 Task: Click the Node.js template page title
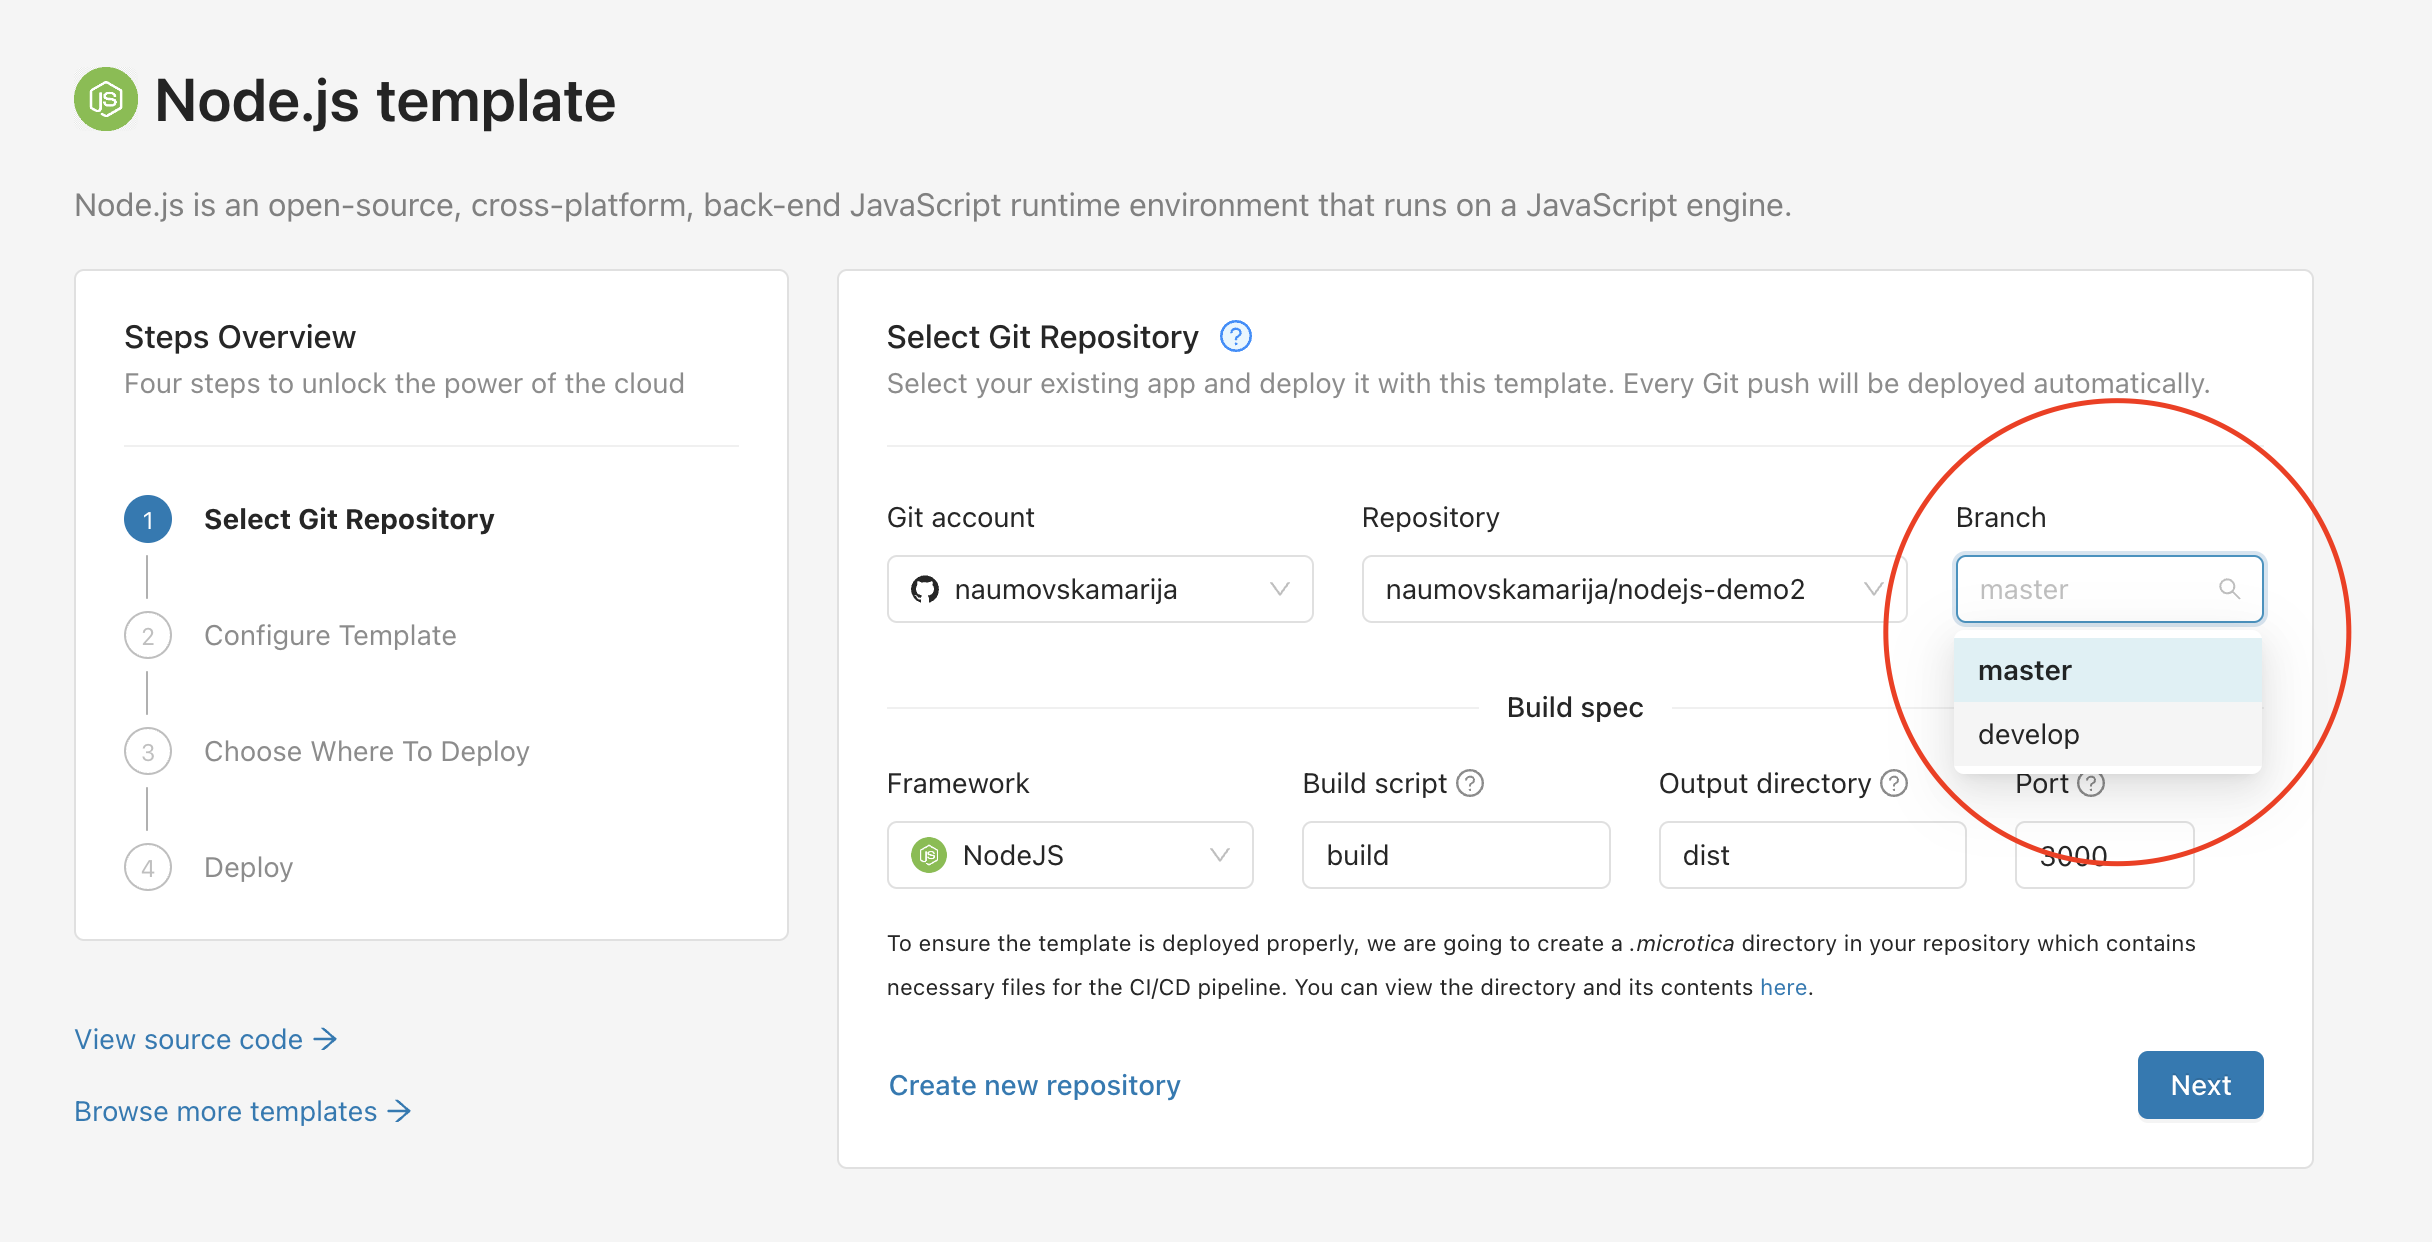[x=385, y=101]
